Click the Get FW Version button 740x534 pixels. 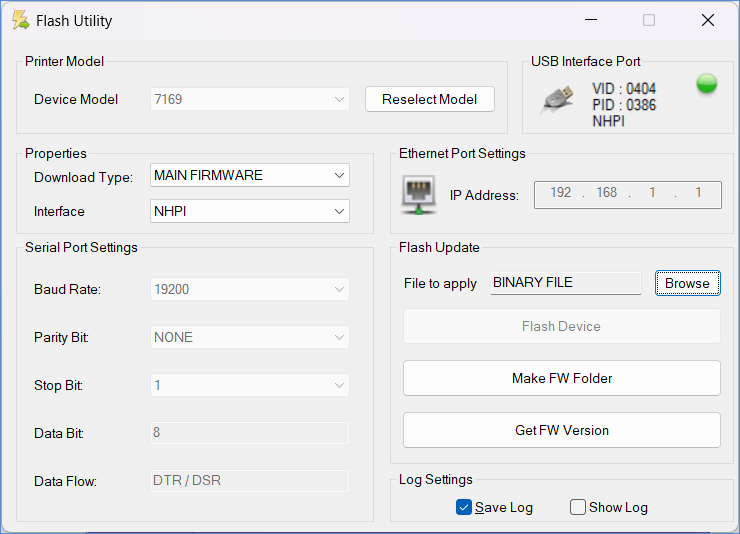tap(562, 430)
